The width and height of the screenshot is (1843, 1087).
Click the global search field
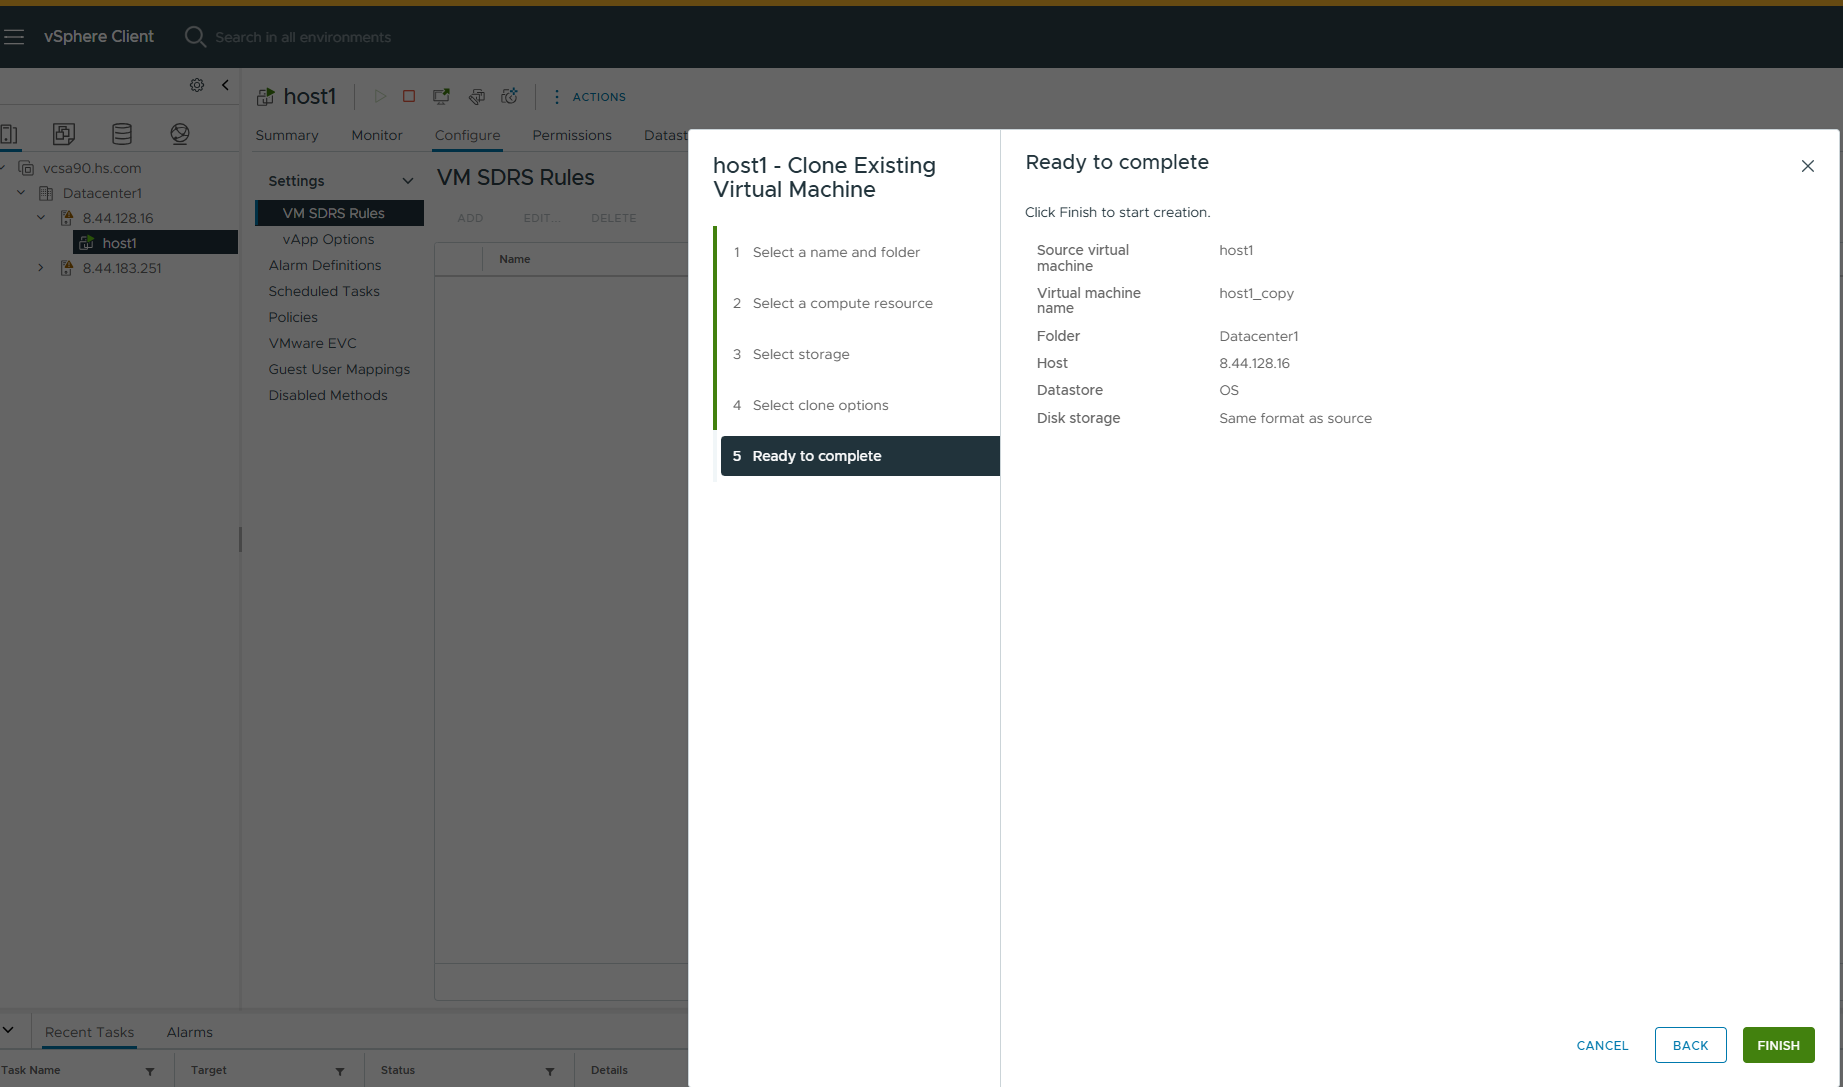click(x=303, y=37)
